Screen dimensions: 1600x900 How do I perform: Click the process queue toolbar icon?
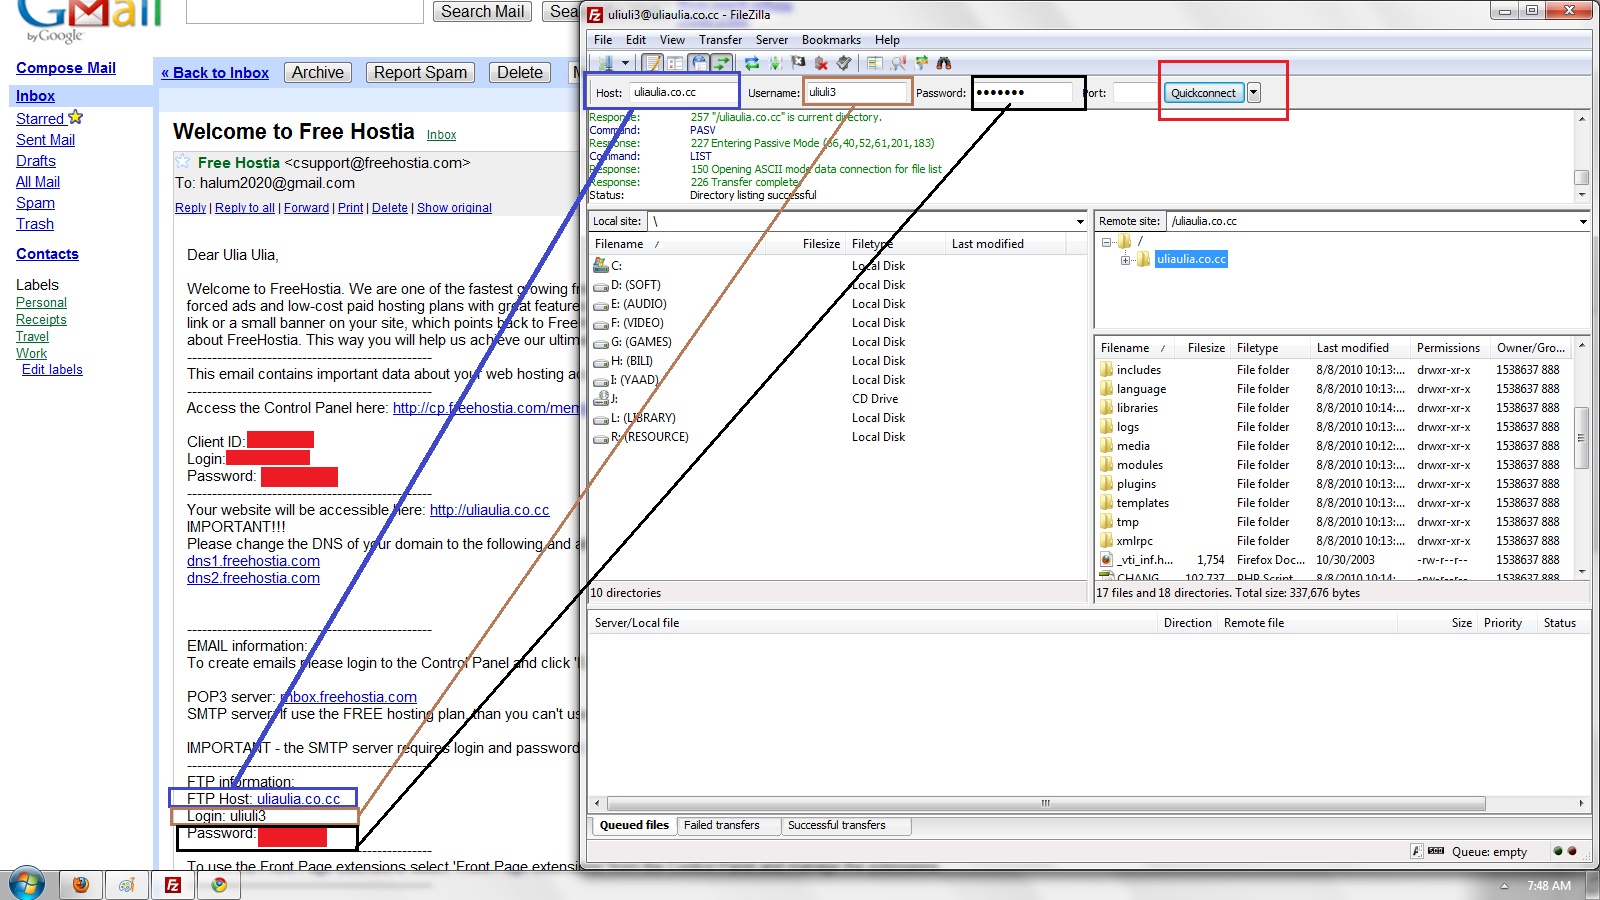coord(775,63)
